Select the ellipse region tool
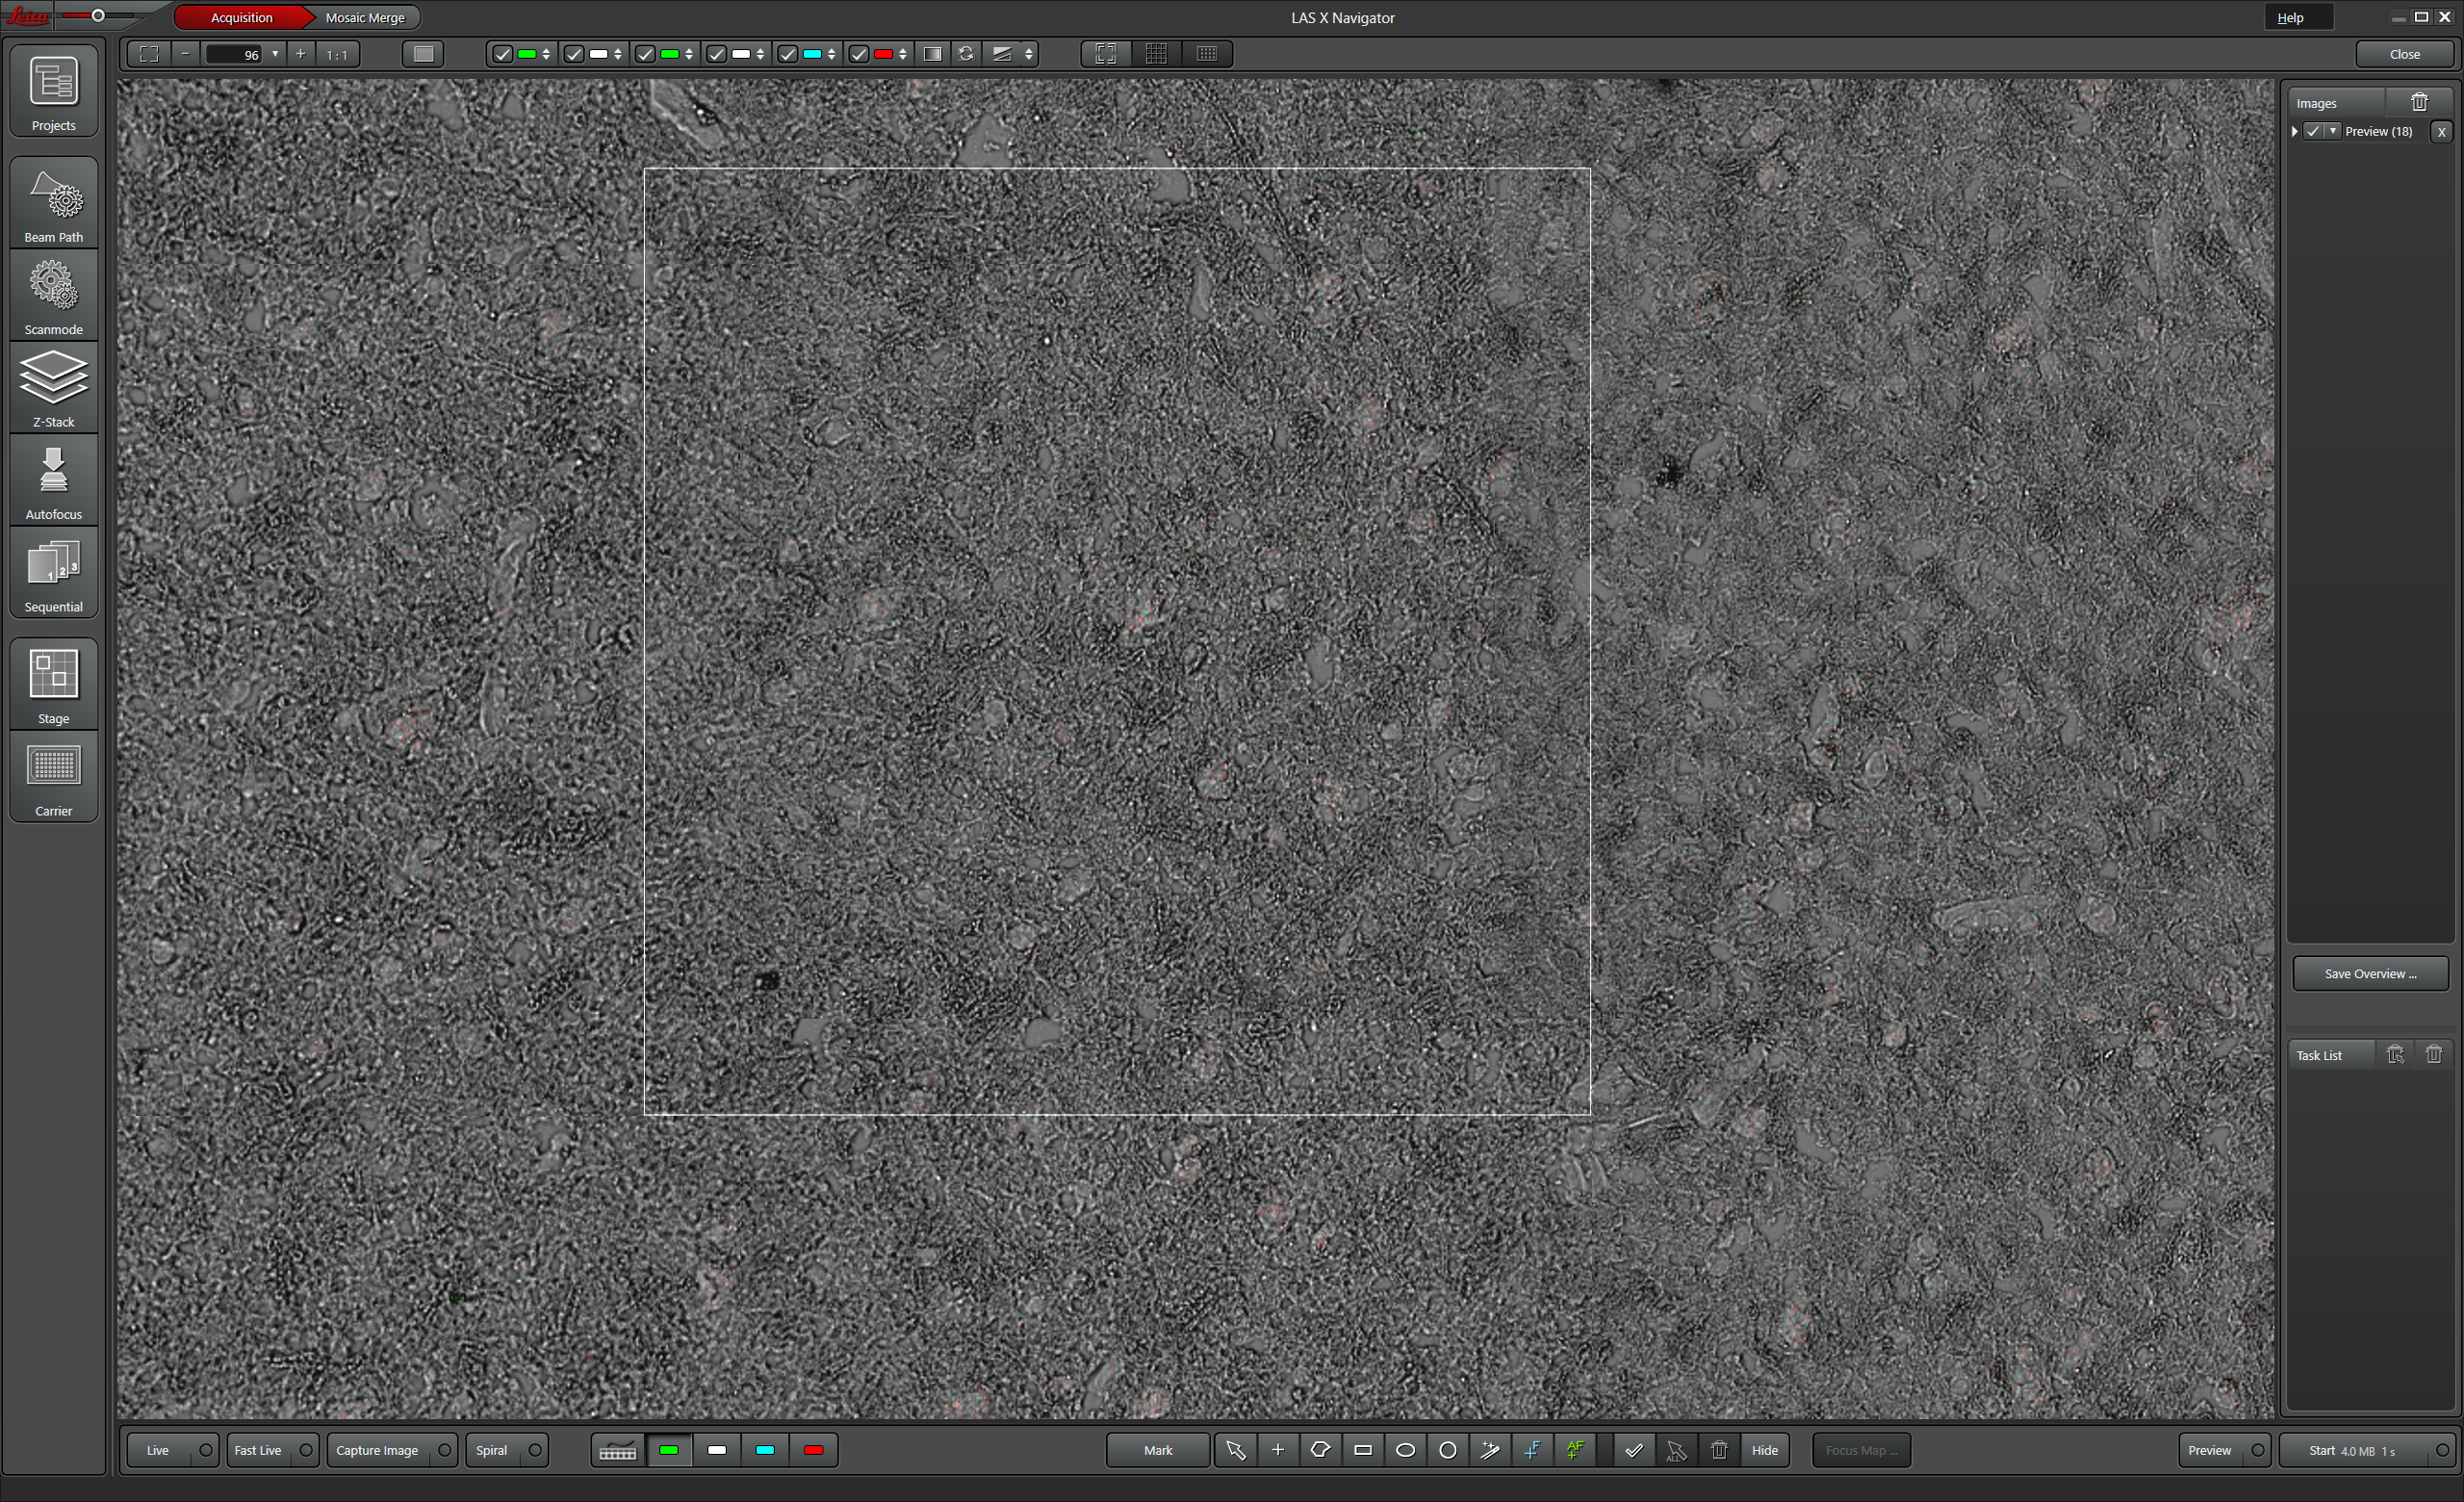Viewport: 2464px width, 1502px height. (x=1404, y=1450)
